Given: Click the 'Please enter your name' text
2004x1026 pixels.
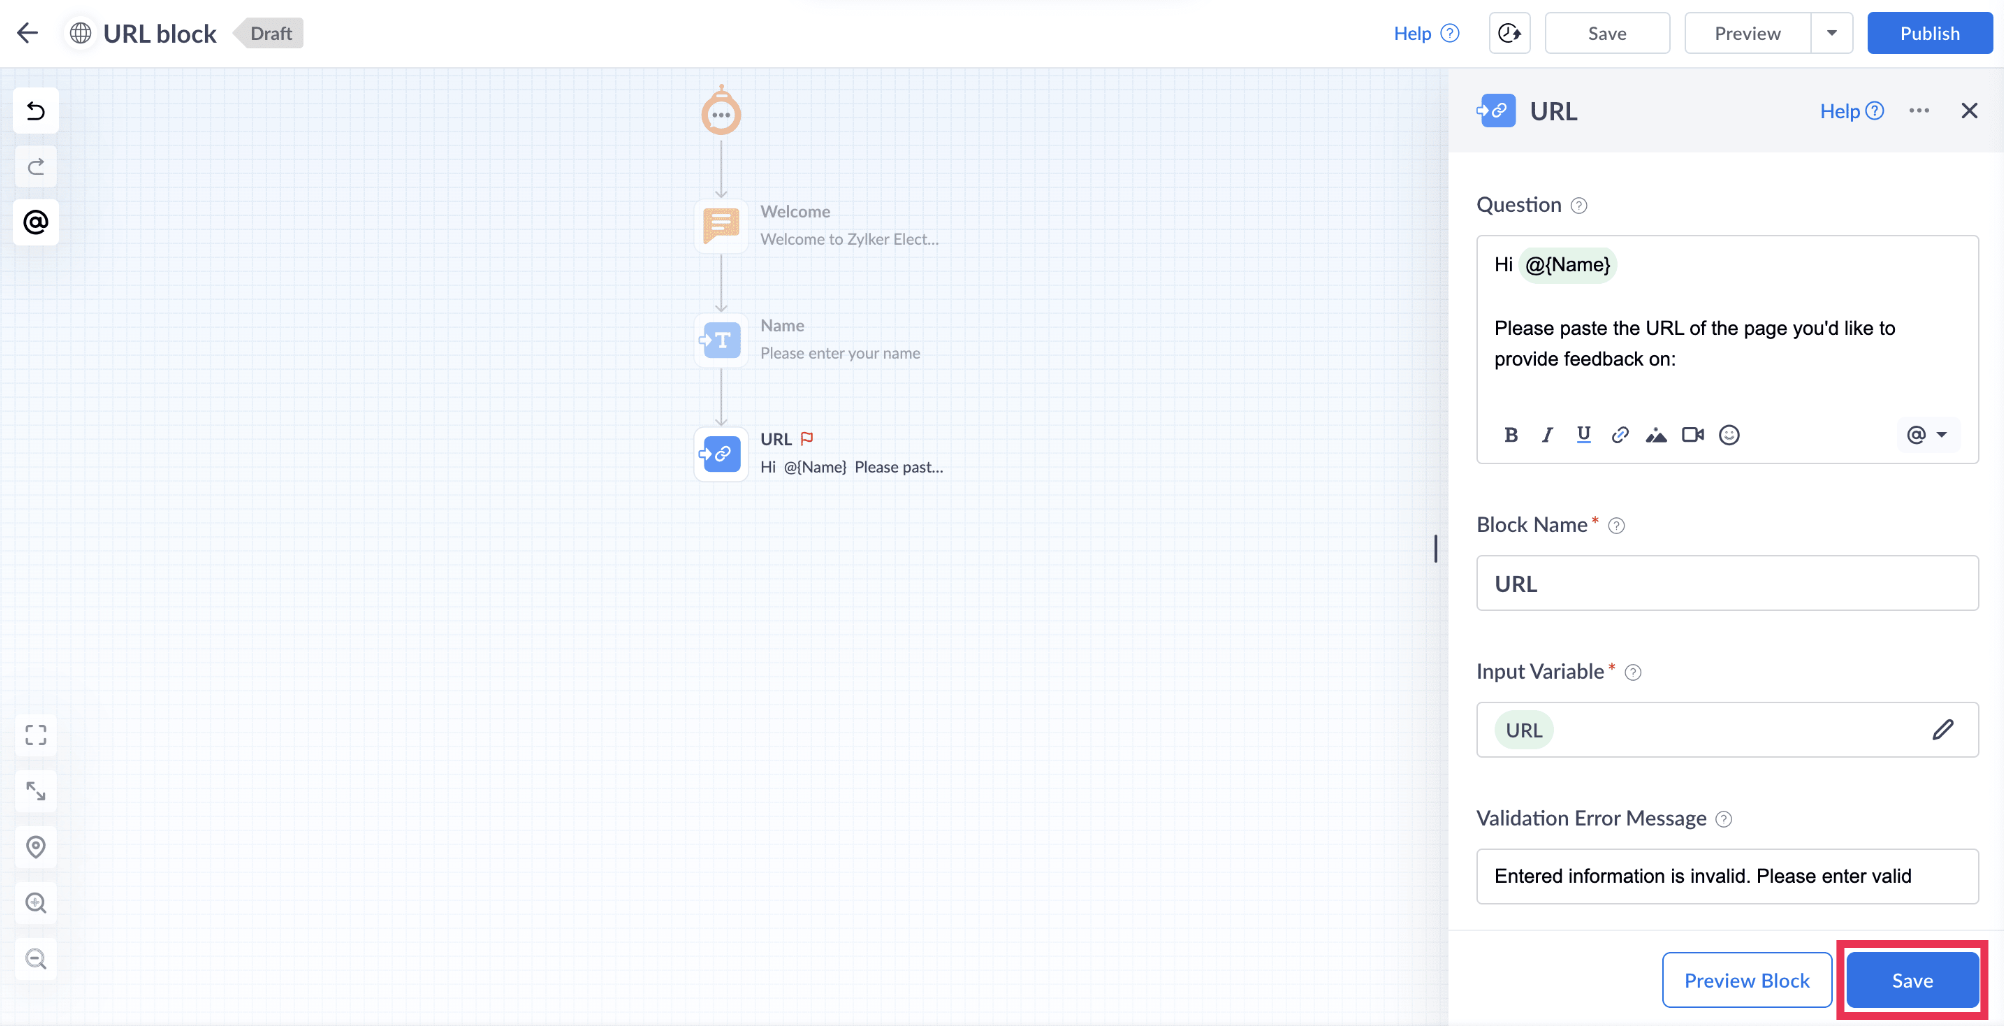Looking at the screenshot, I should [x=840, y=353].
